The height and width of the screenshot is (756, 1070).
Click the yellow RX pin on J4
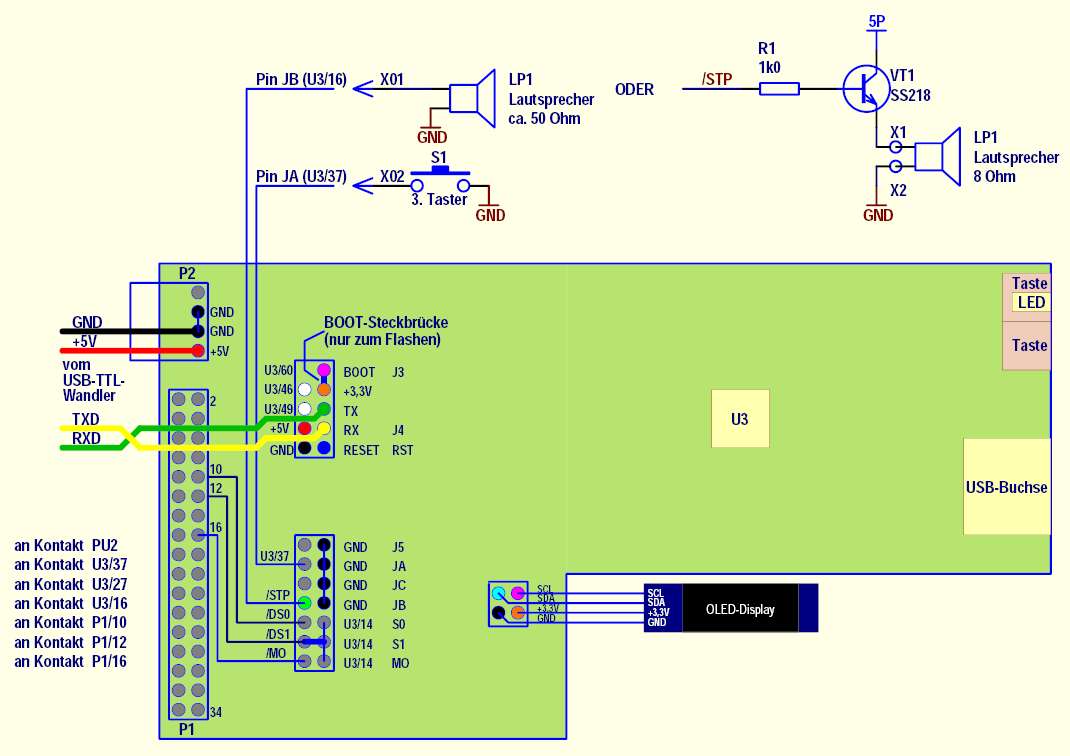[323, 429]
